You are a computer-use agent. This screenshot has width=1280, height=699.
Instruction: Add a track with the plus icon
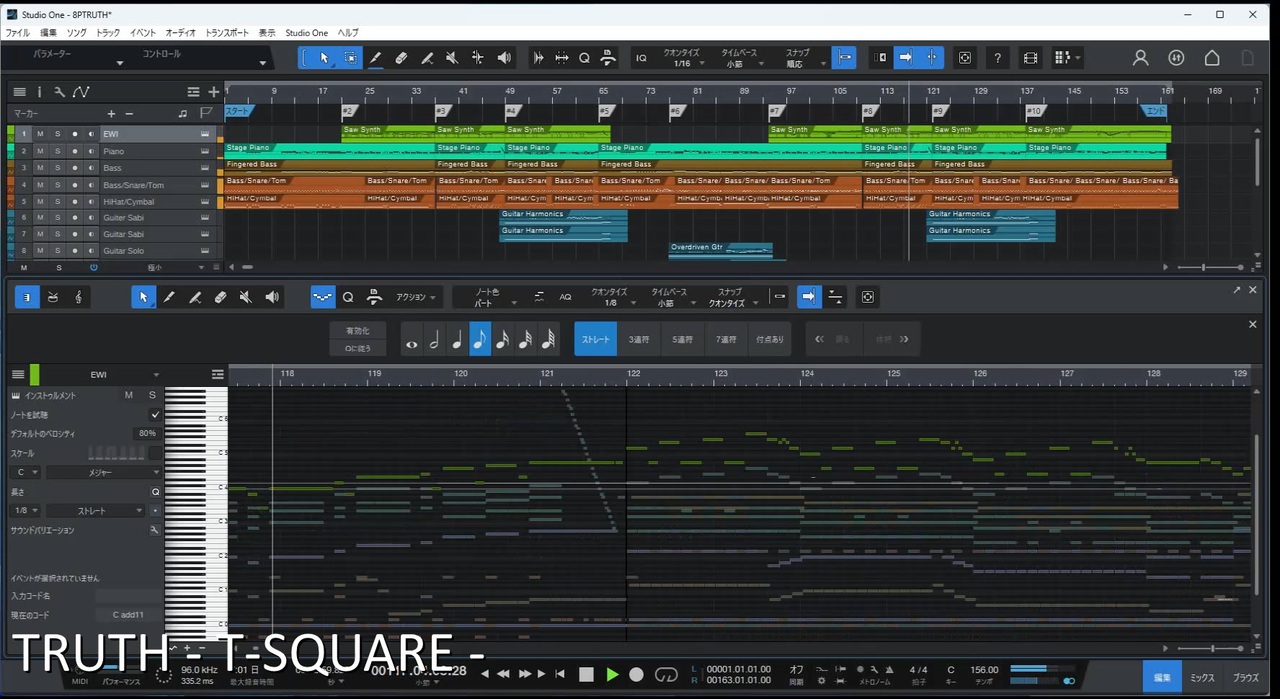click(x=213, y=92)
